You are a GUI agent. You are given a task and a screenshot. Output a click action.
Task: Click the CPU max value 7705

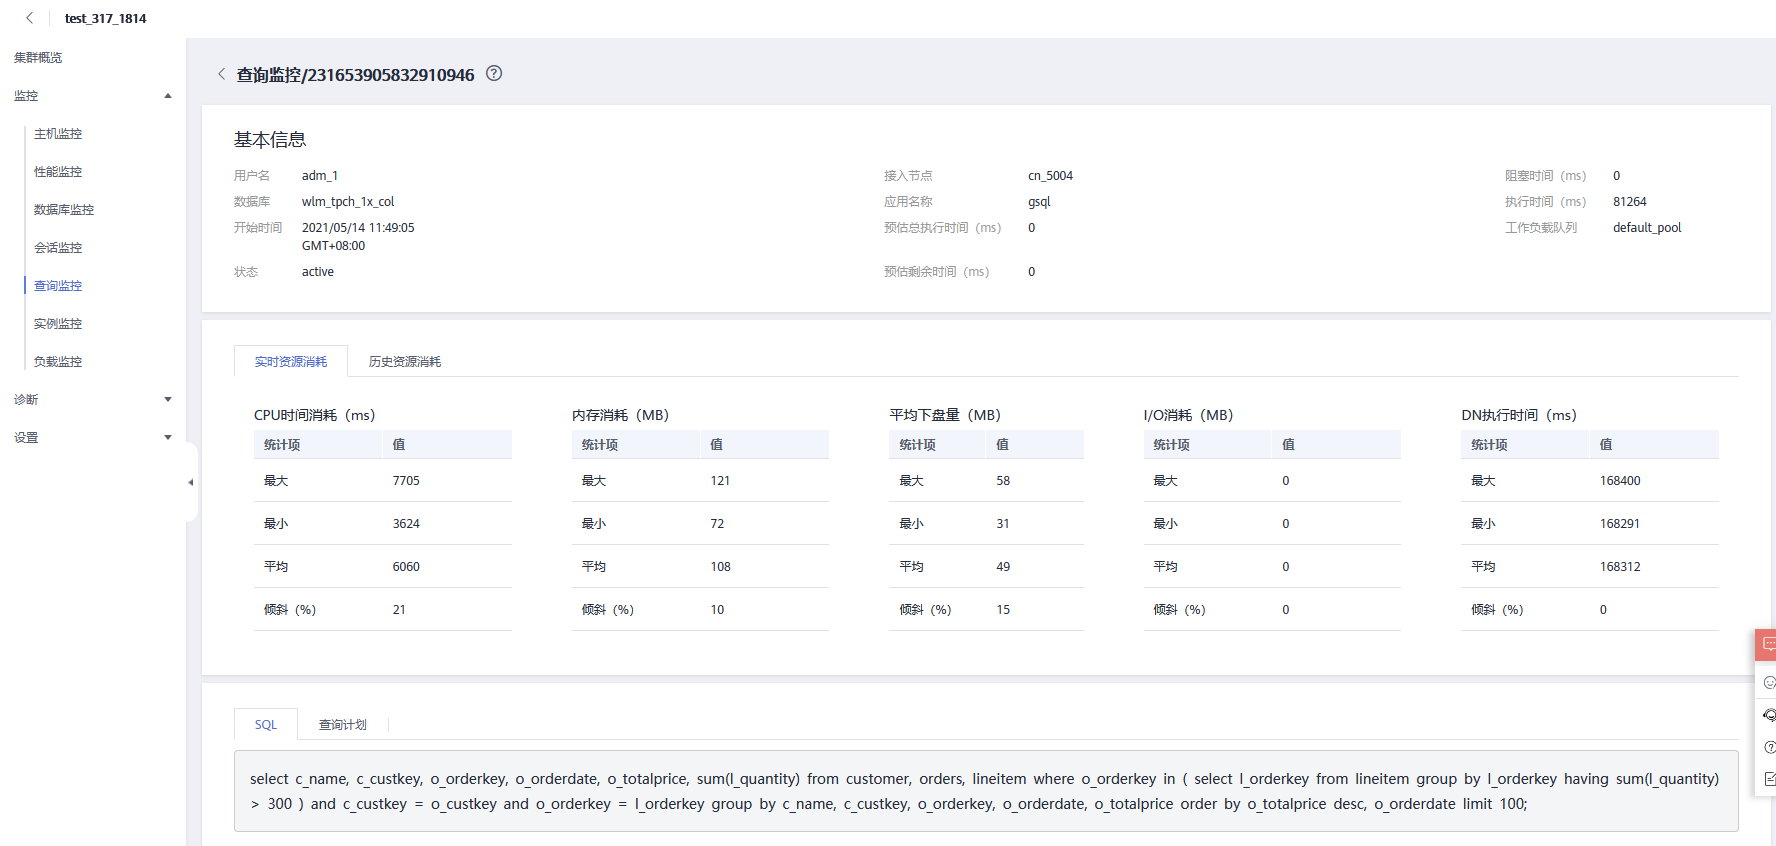[x=406, y=481]
